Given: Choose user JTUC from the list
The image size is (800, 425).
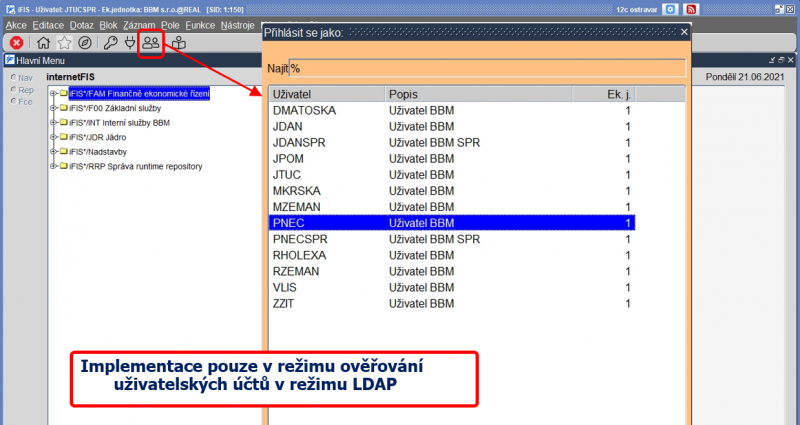Looking at the screenshot, I should (452, 175).
